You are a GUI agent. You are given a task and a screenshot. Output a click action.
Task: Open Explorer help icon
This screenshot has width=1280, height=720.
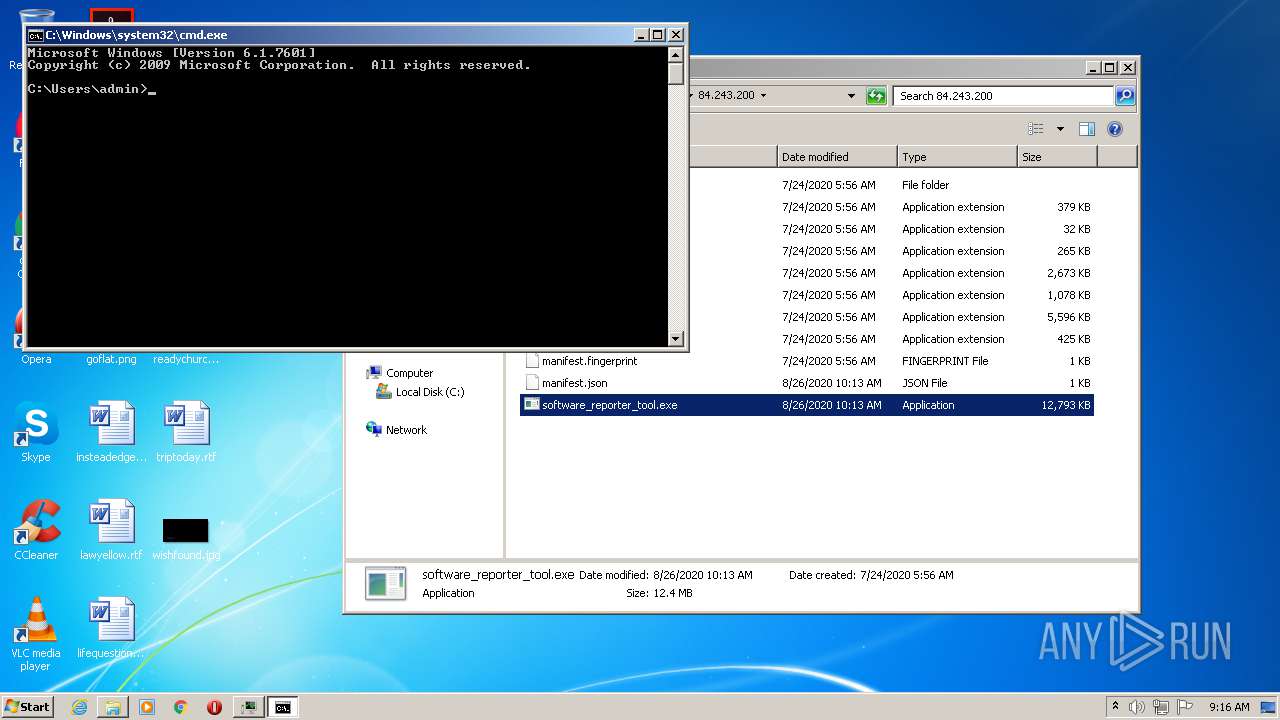[x=1115, y=129]
